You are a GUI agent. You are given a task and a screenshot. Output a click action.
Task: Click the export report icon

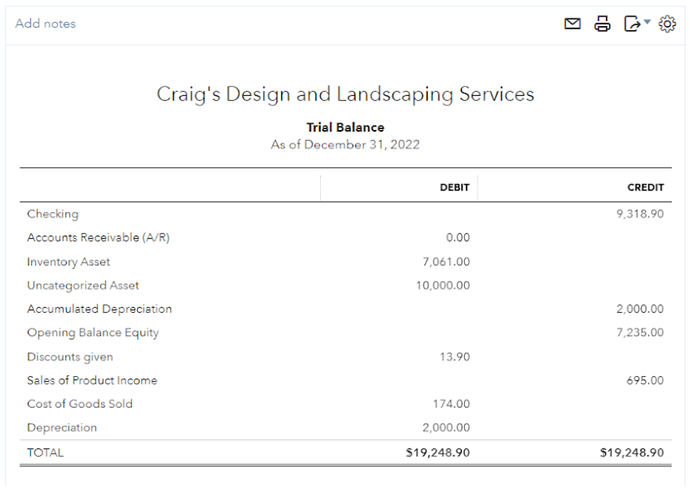point(632,24)
